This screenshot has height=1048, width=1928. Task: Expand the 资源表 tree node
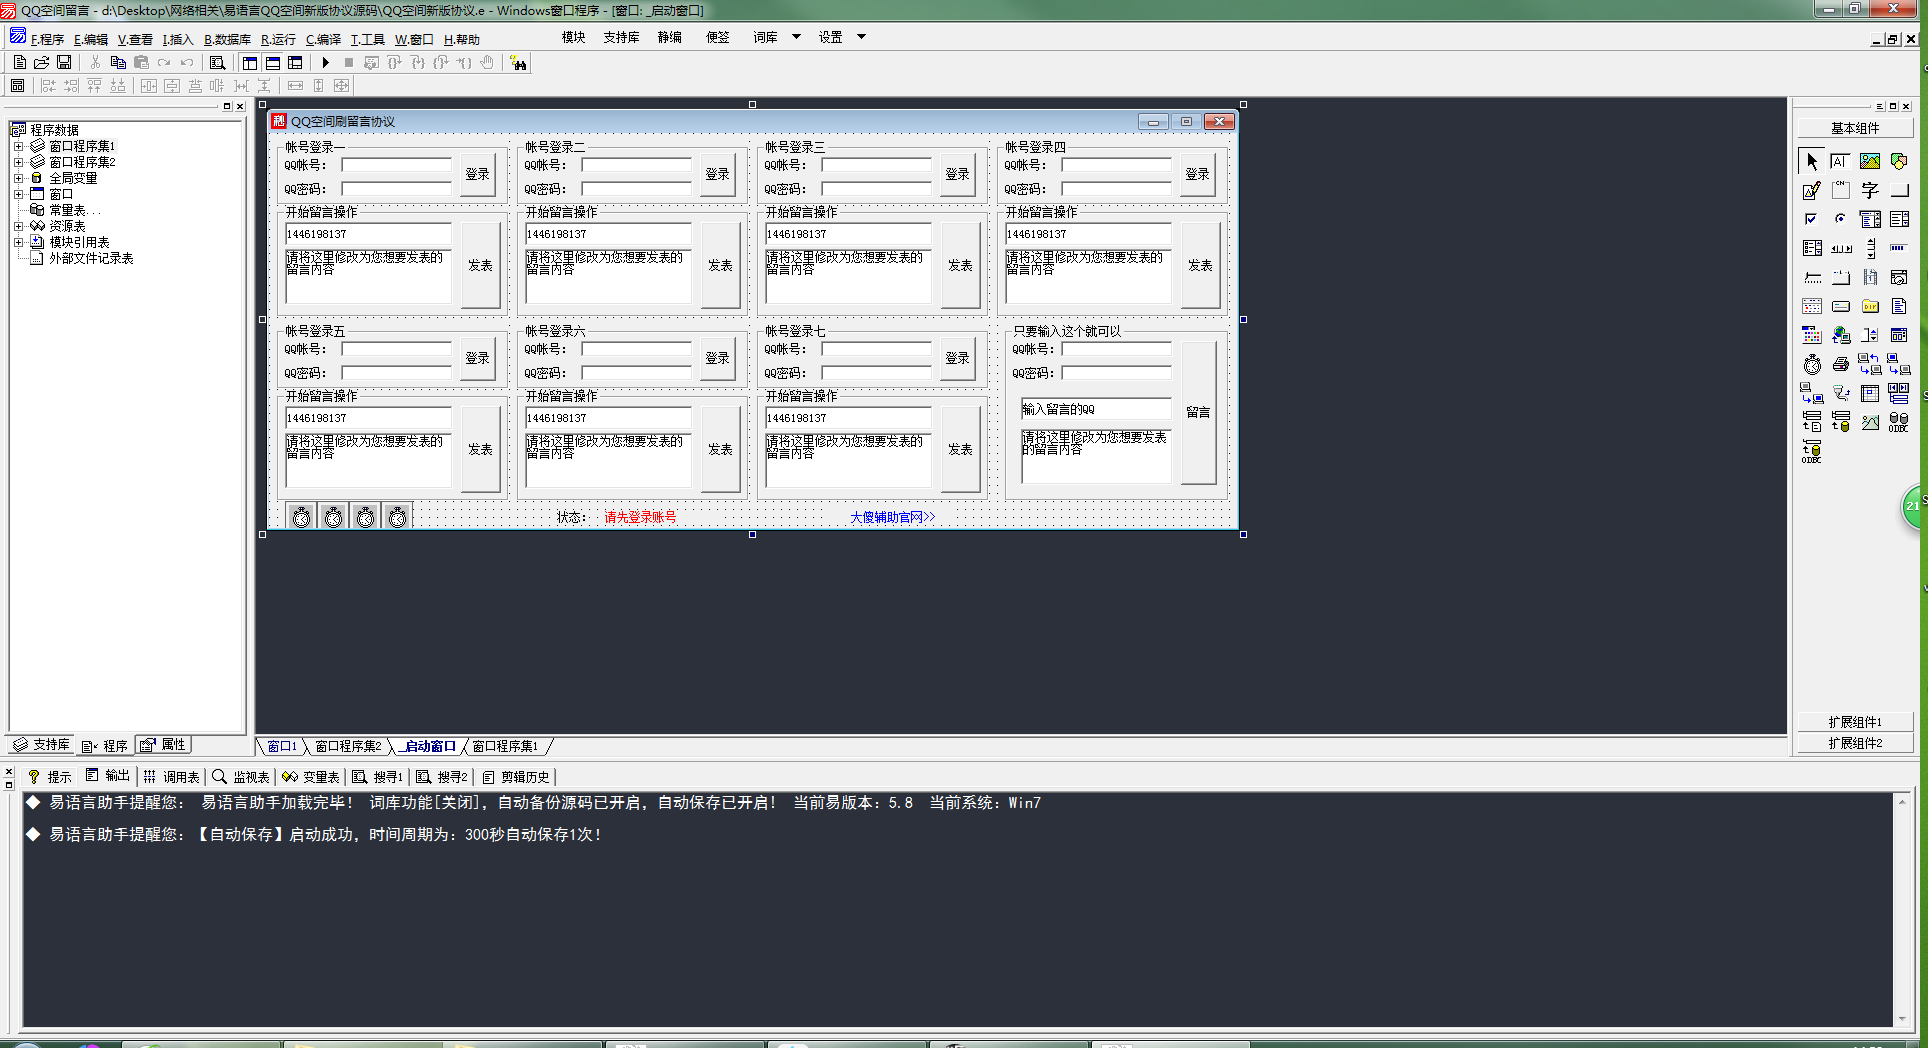(18, 226)
